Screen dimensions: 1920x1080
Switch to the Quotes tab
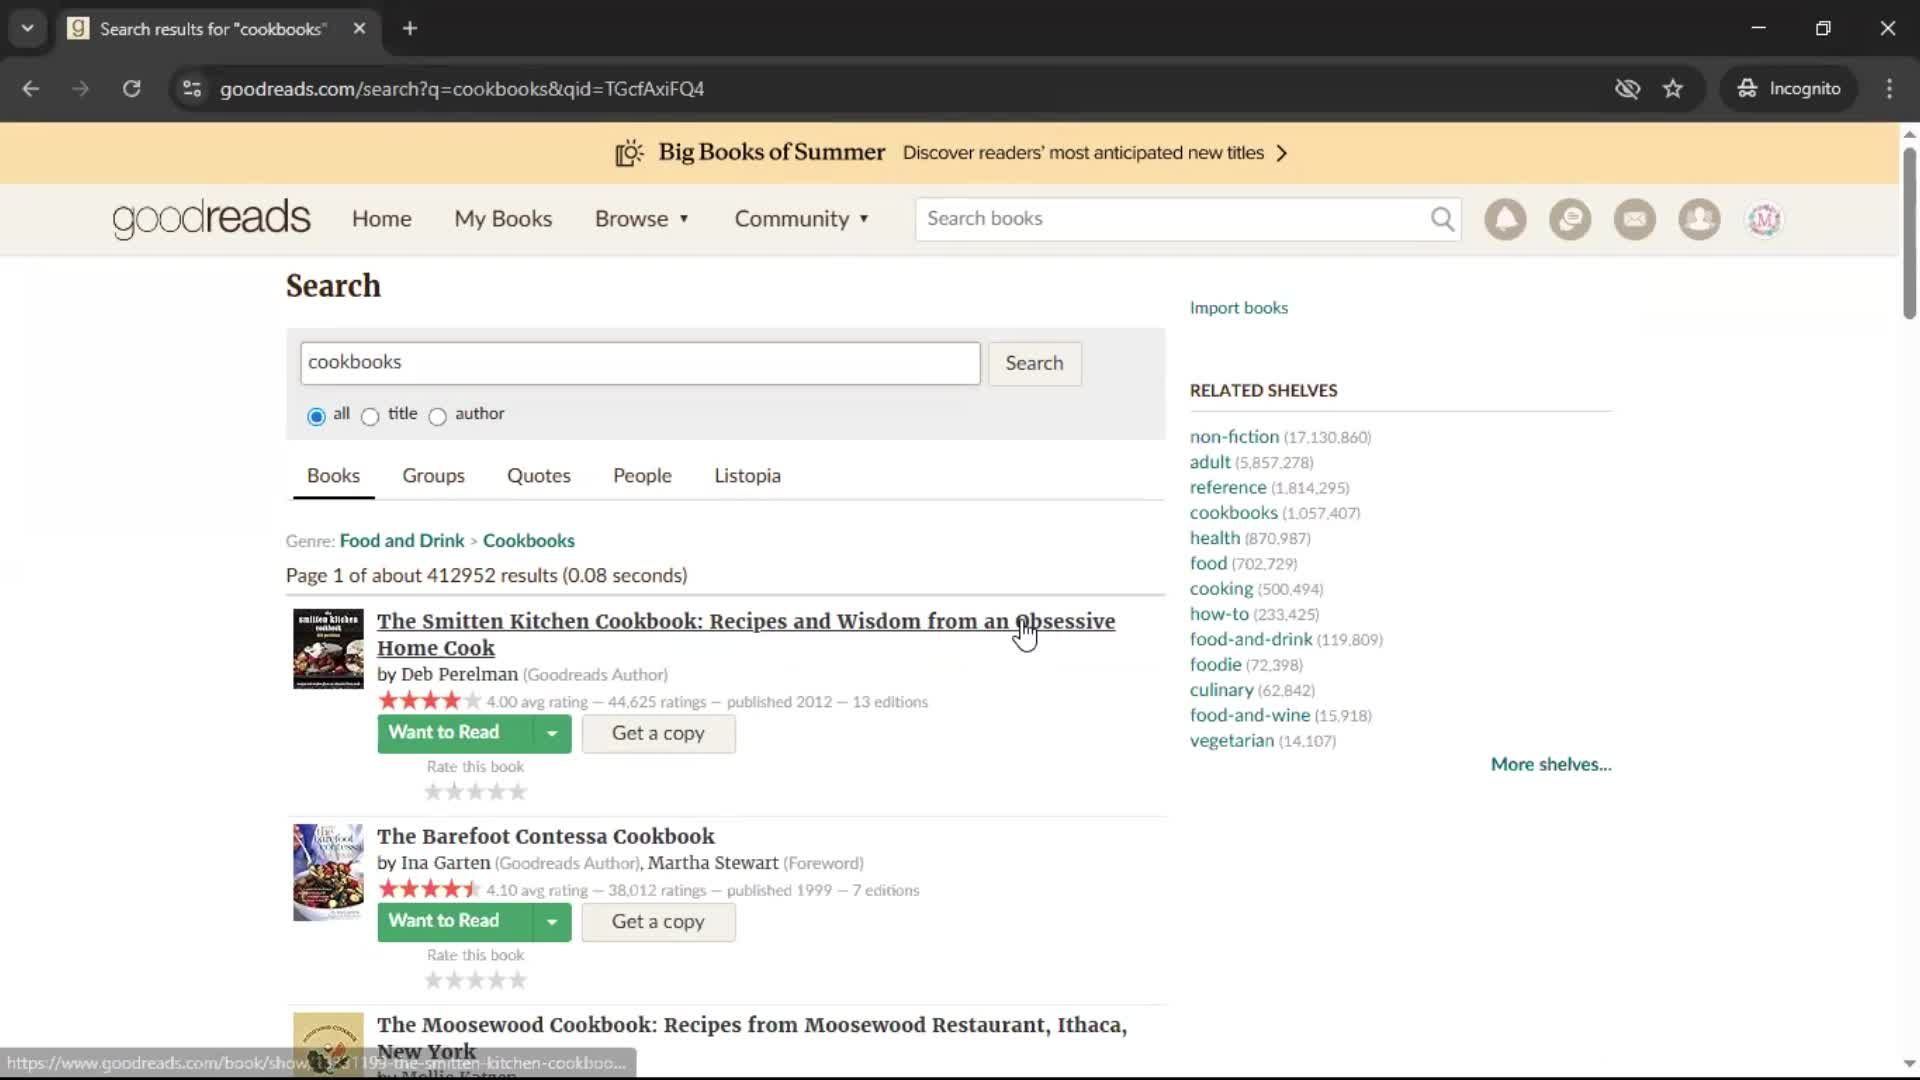539,476
